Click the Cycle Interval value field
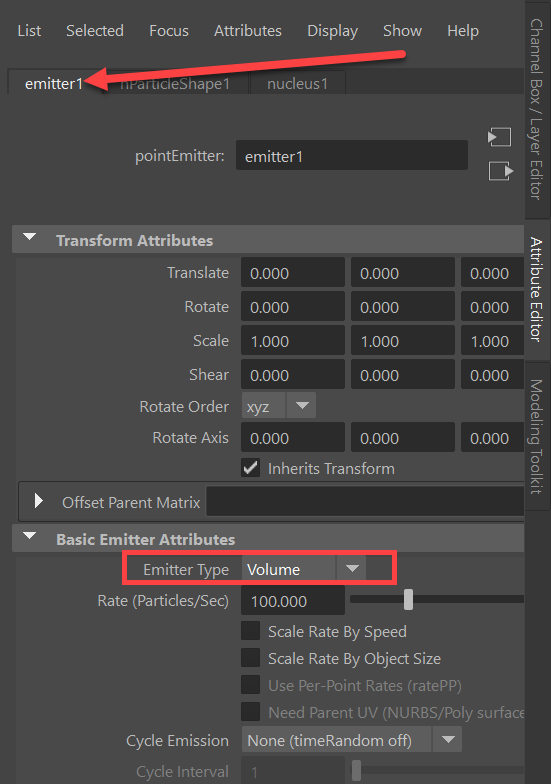Image resolution: width=551 pixels, height=784 pixels. [x=293, y=771]
